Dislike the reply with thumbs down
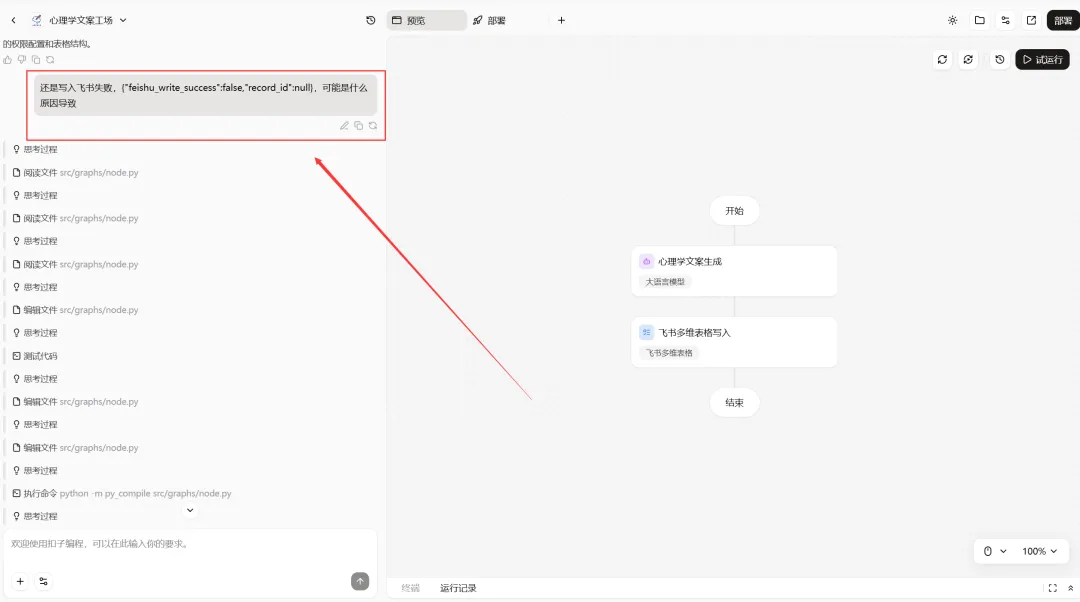This screenshot has width=1080, height=602. point(22,60)
